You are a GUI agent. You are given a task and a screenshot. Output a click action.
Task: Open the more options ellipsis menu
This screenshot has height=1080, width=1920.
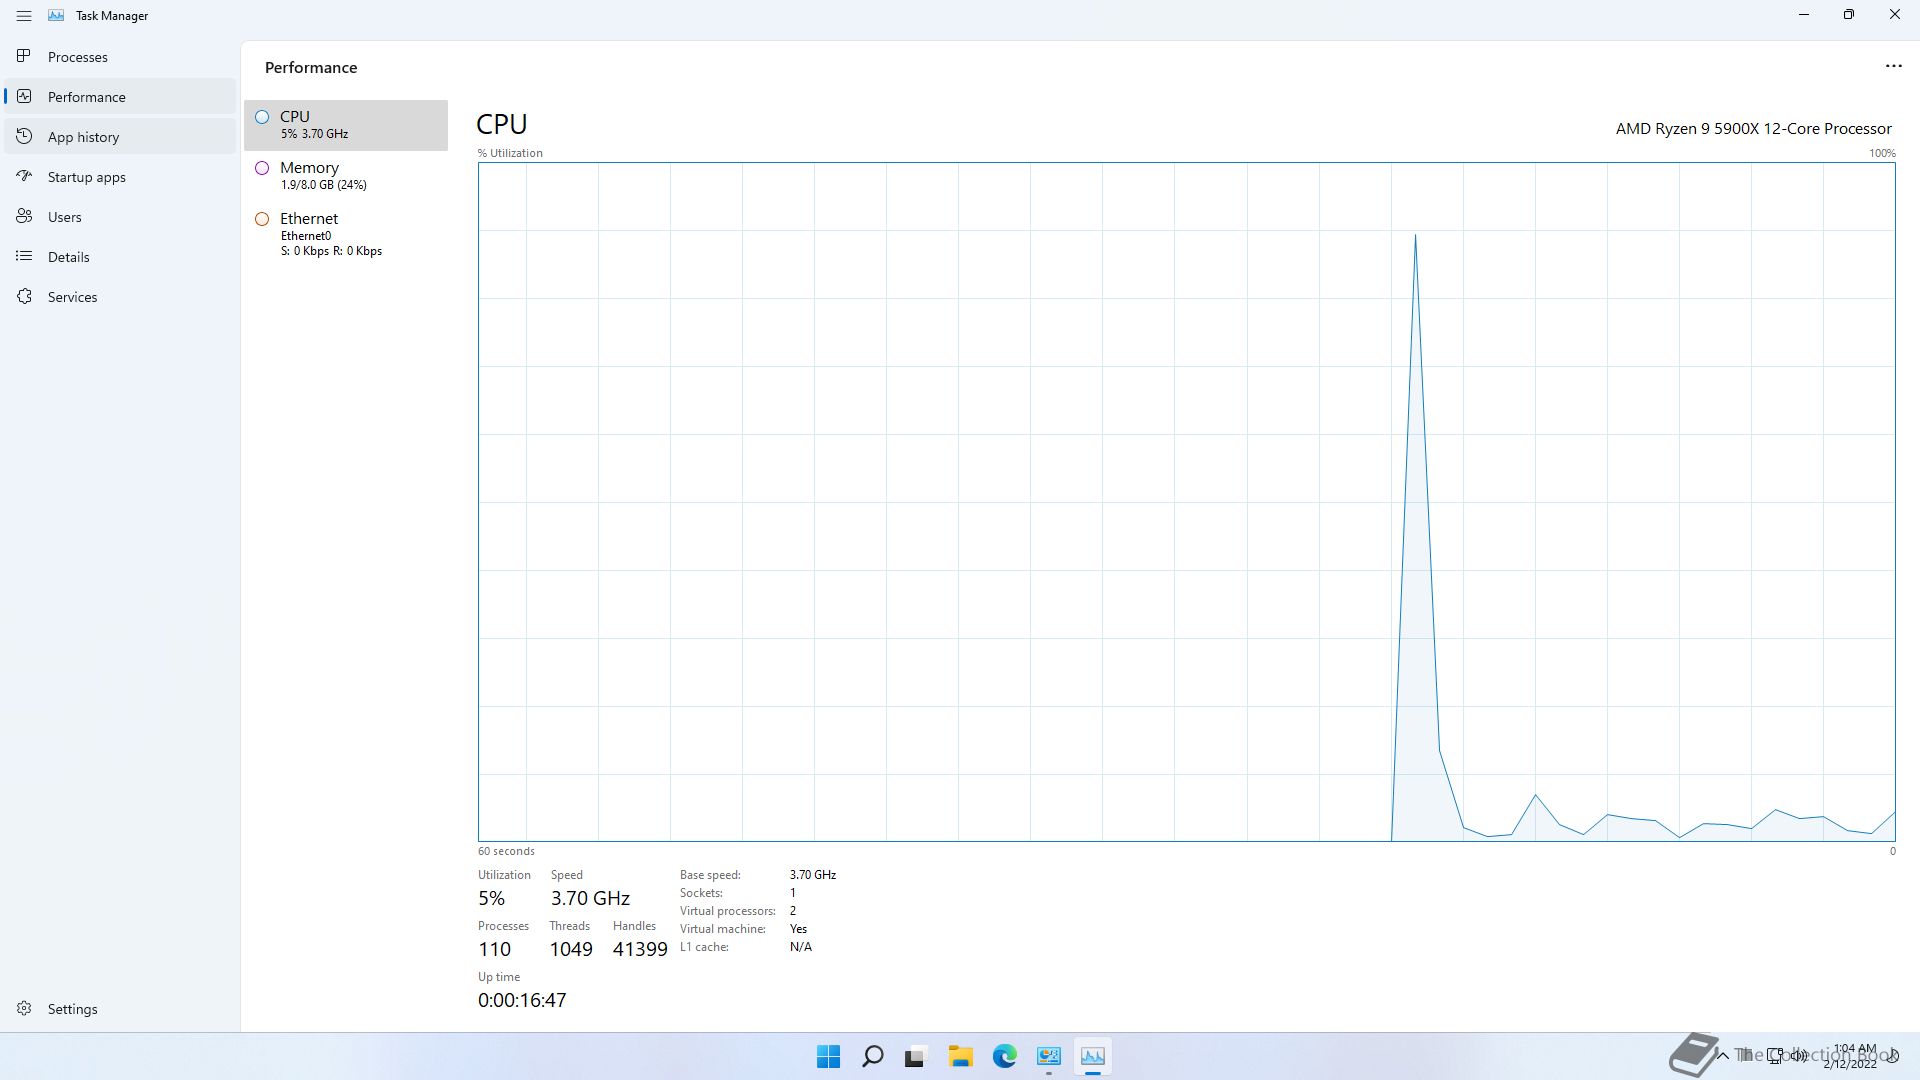[1893, 66]
